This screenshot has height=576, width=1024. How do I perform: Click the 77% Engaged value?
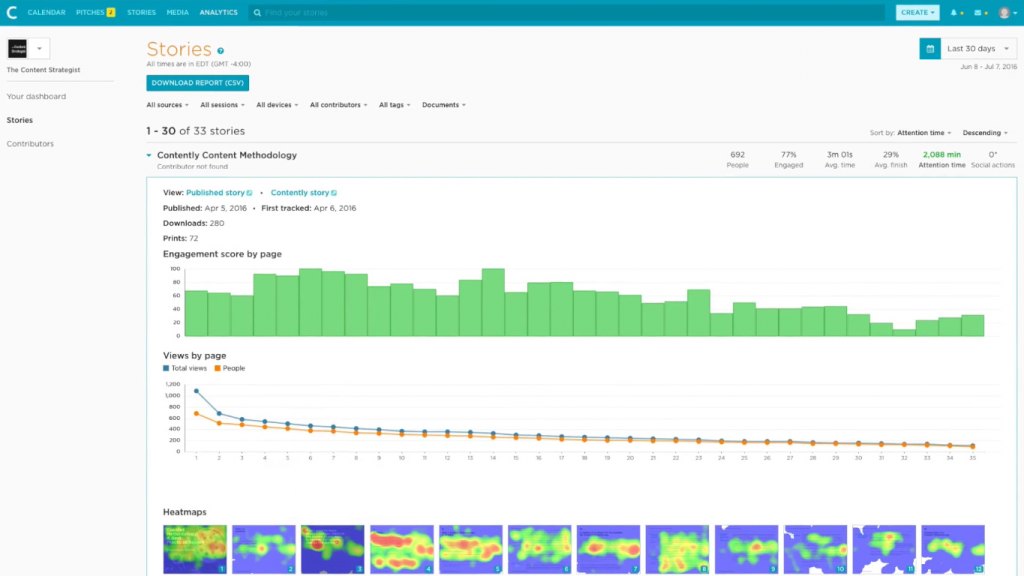pos(788,155)
